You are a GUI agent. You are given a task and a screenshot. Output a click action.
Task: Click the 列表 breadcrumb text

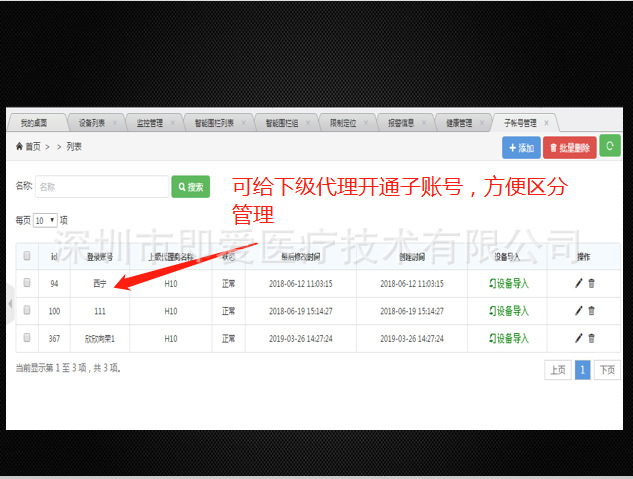74,146
